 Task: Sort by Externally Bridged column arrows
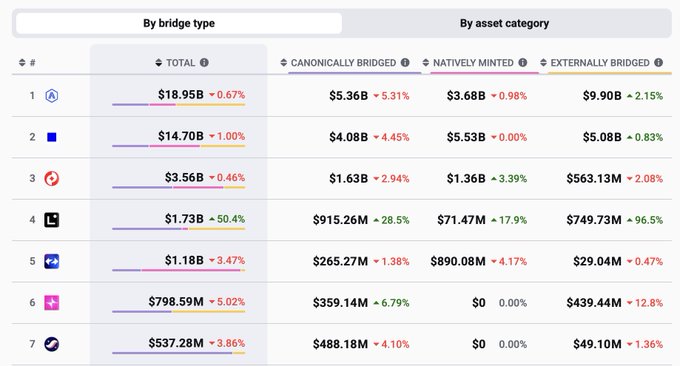543,62
